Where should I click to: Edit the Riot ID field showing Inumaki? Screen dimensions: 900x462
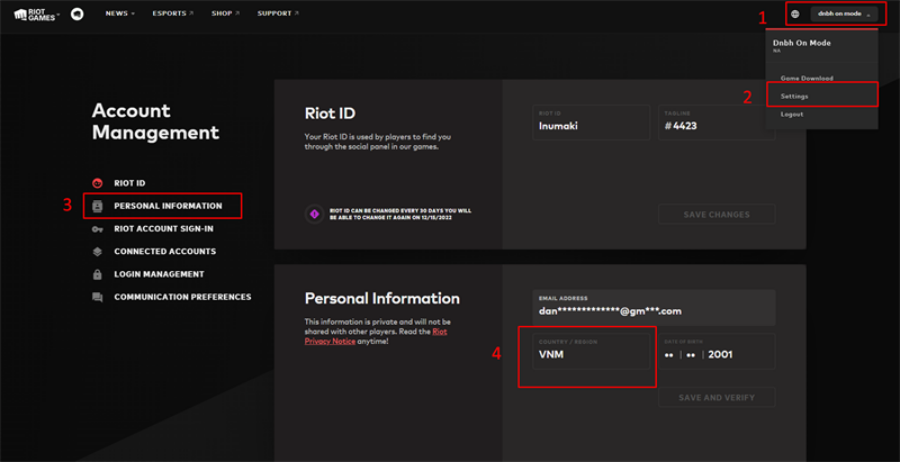(591, 122)
